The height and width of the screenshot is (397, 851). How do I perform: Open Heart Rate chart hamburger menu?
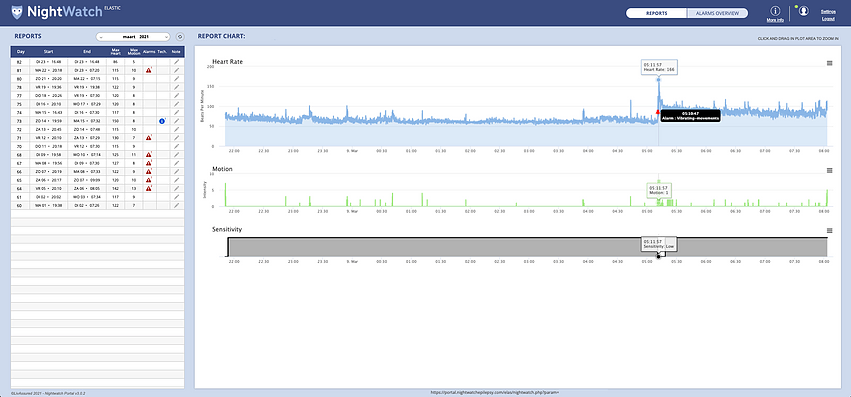click(x=829, y=63)
